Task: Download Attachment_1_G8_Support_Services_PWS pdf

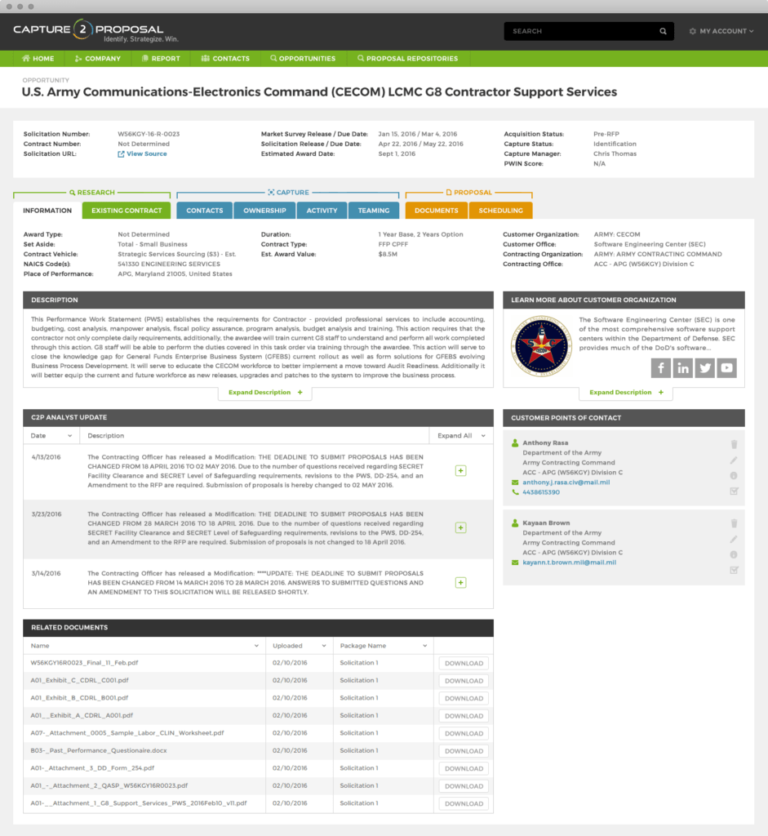Action: click(464, 804)
